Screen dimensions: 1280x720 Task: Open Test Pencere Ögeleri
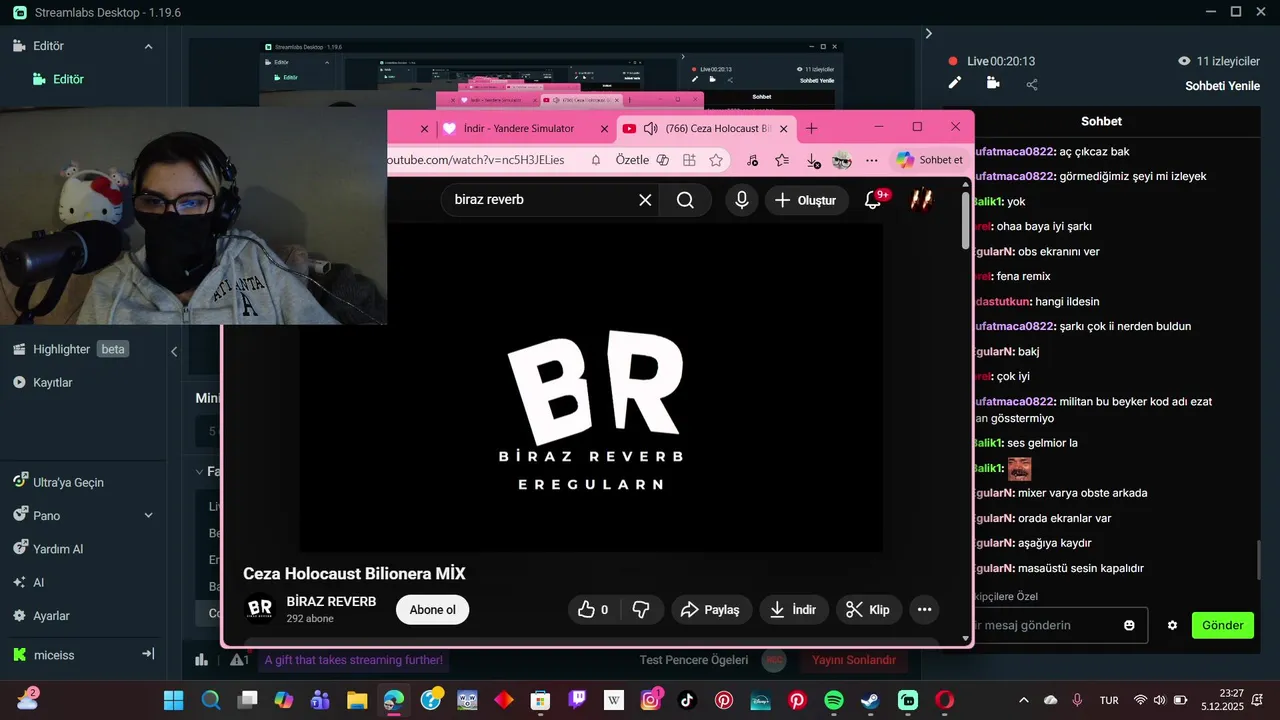coord(694,660)
